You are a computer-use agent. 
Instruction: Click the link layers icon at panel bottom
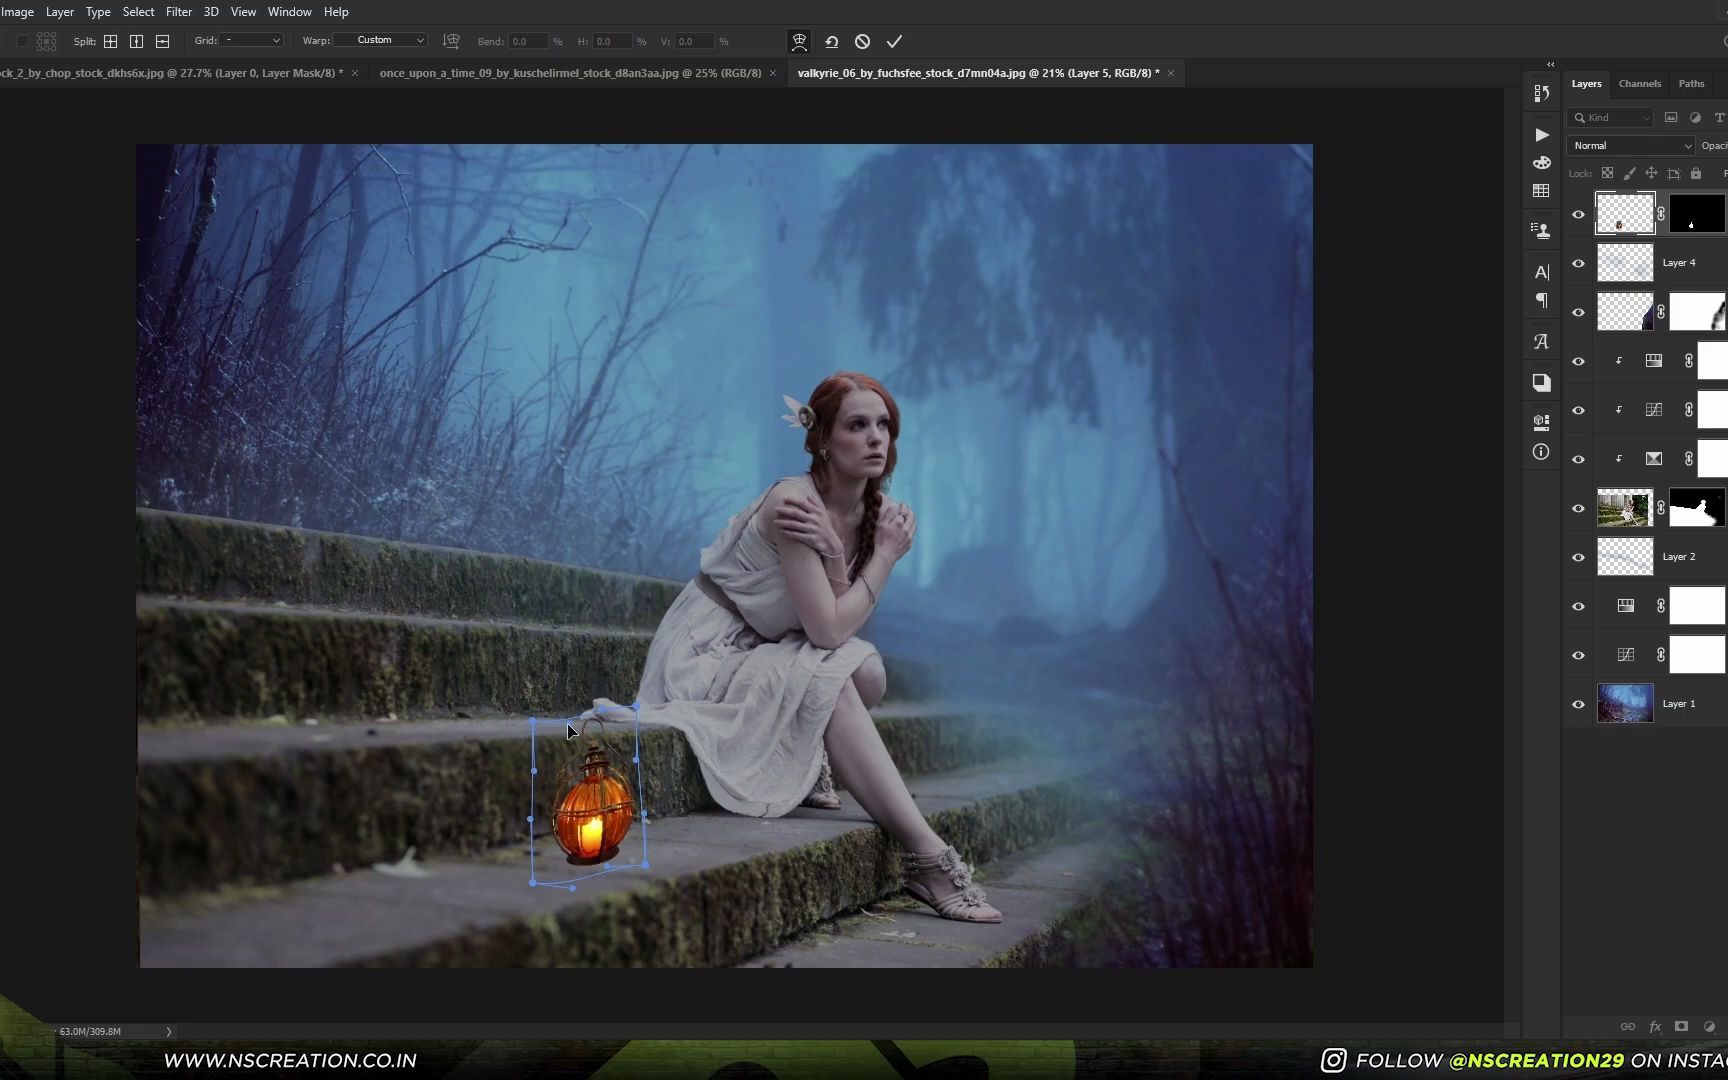1628,1027
